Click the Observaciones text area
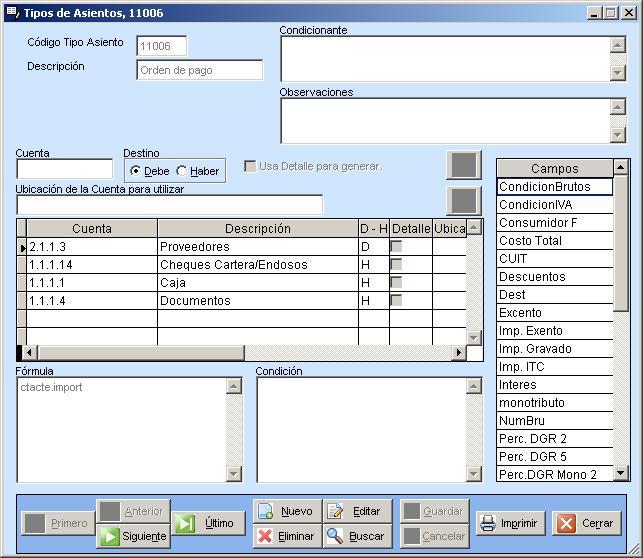The image size is (643, 558). point(445,121)
